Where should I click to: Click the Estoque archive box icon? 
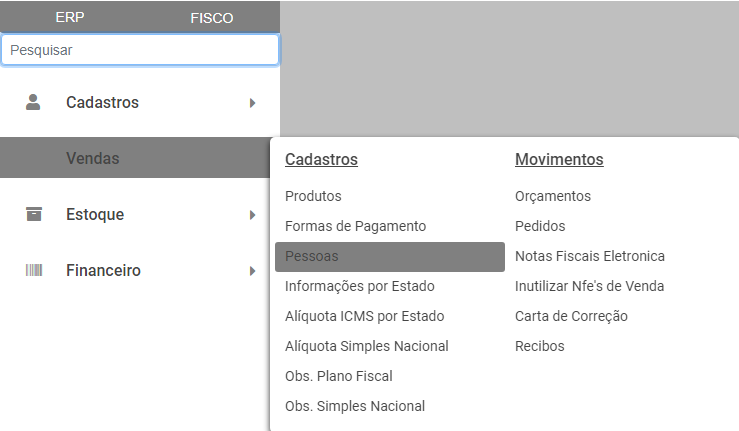pyautogui.click(x=34, y=214)
